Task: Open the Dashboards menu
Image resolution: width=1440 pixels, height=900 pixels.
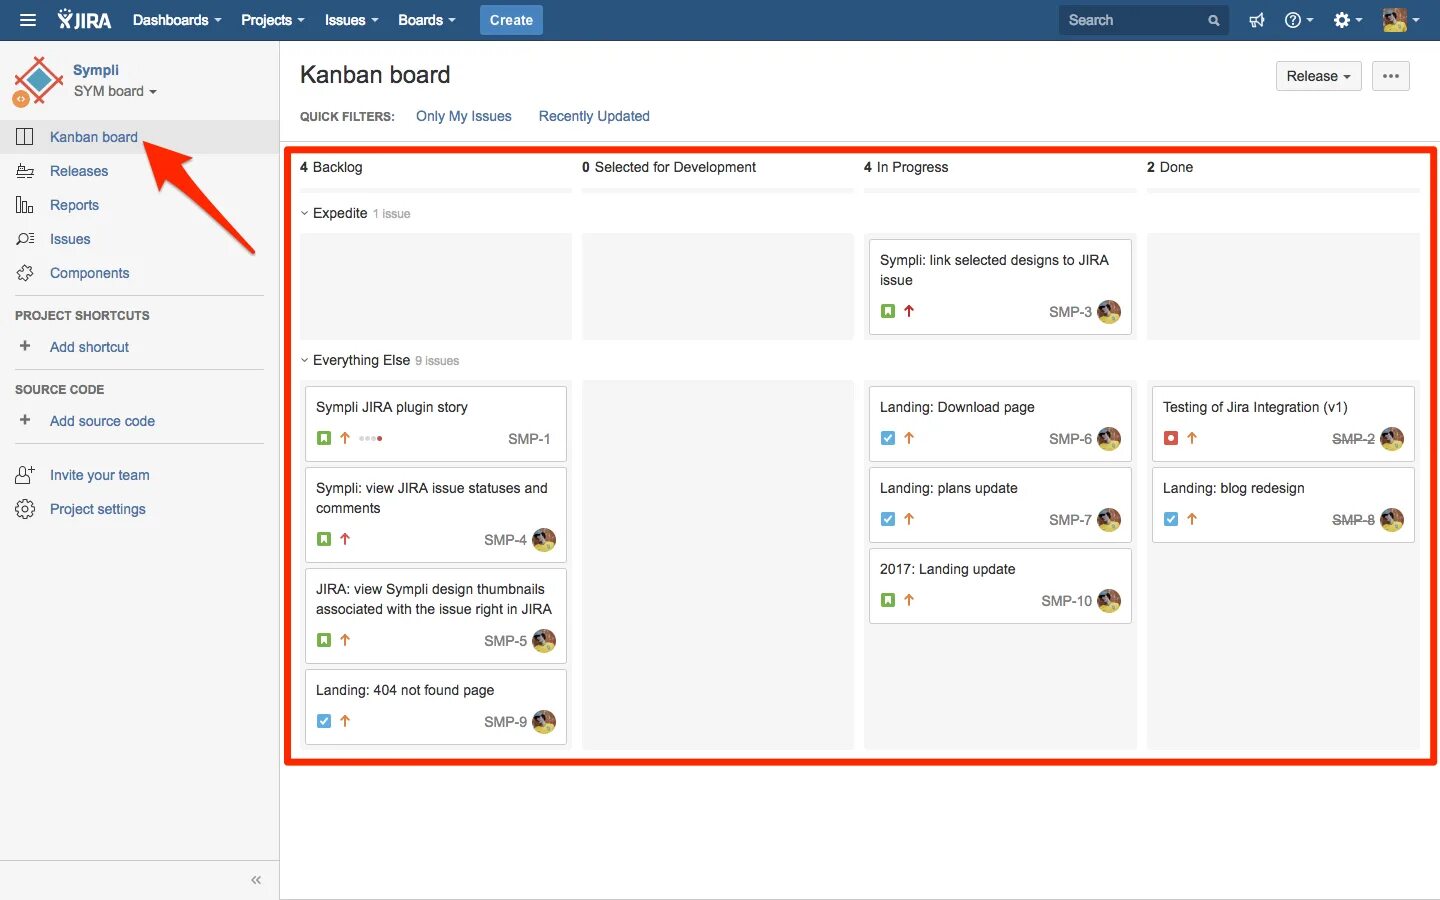Action: [177, 20]
